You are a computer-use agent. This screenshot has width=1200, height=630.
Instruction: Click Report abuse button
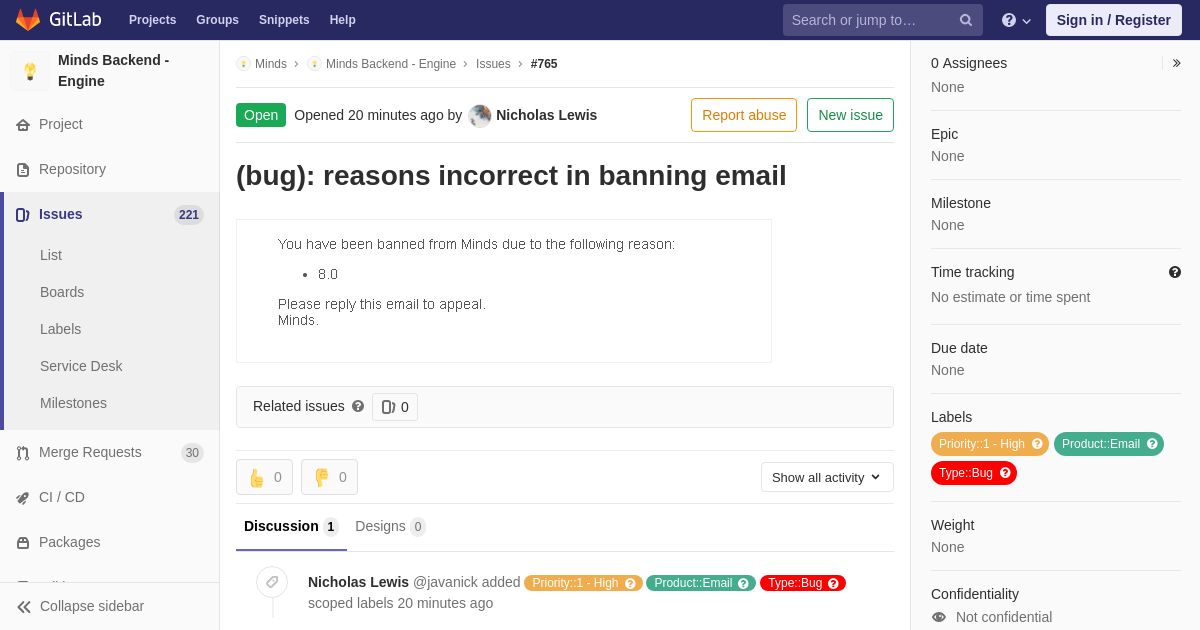(744, 115)
